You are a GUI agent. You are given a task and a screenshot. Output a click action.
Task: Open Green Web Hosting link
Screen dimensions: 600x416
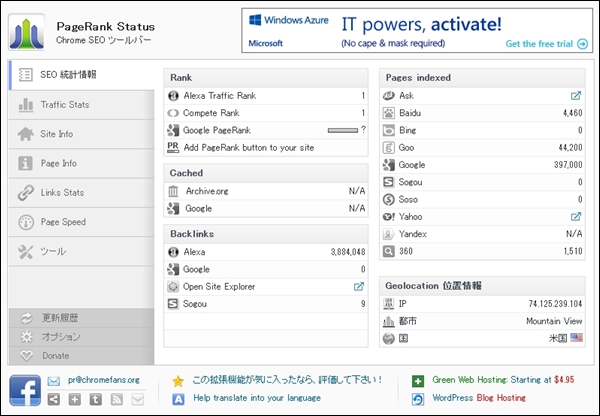[503, 380]
